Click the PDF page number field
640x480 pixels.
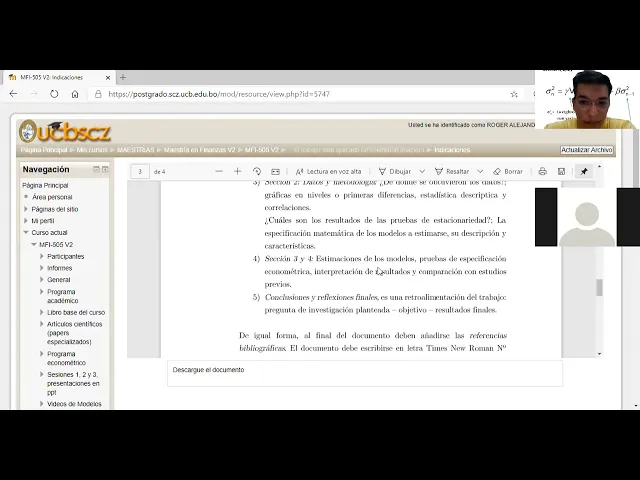(x=140, y=171)
